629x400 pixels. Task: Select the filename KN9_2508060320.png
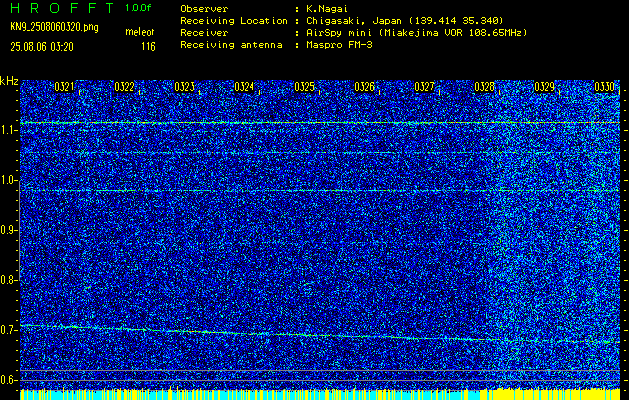pos(54,27)
